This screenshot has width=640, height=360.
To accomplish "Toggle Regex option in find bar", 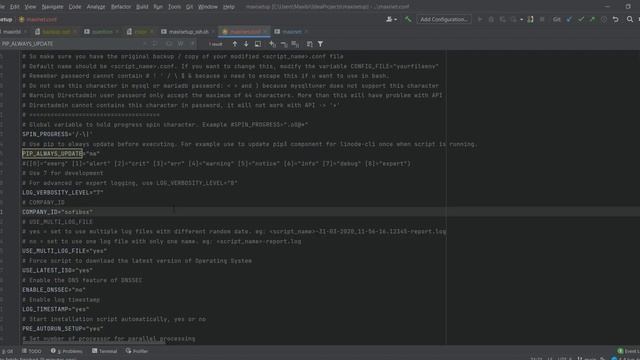I will click(192, 44).
